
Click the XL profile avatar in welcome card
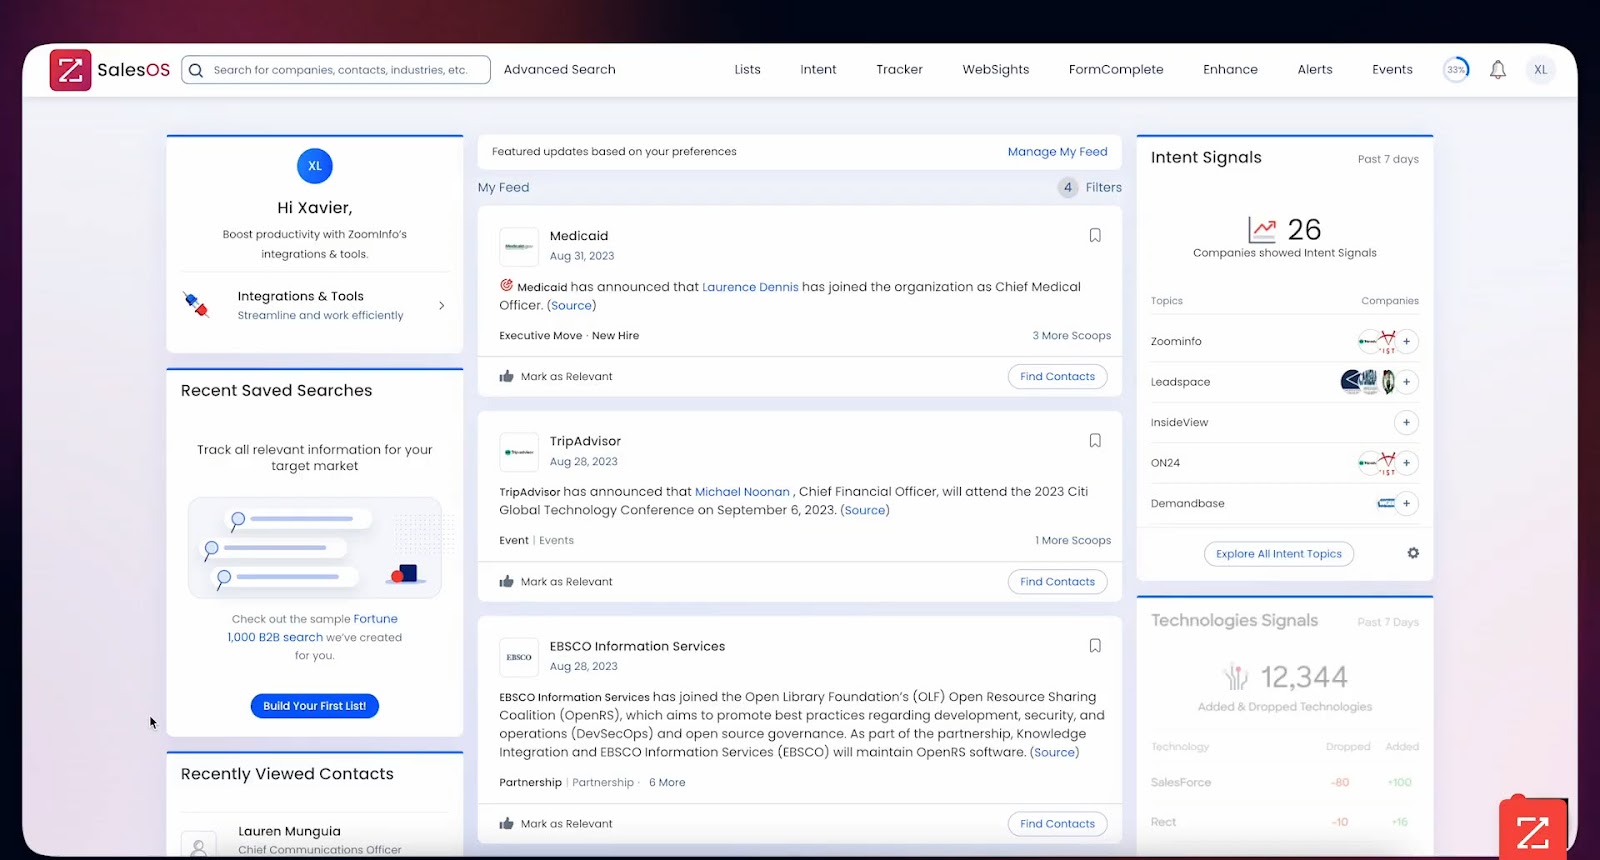315,166
